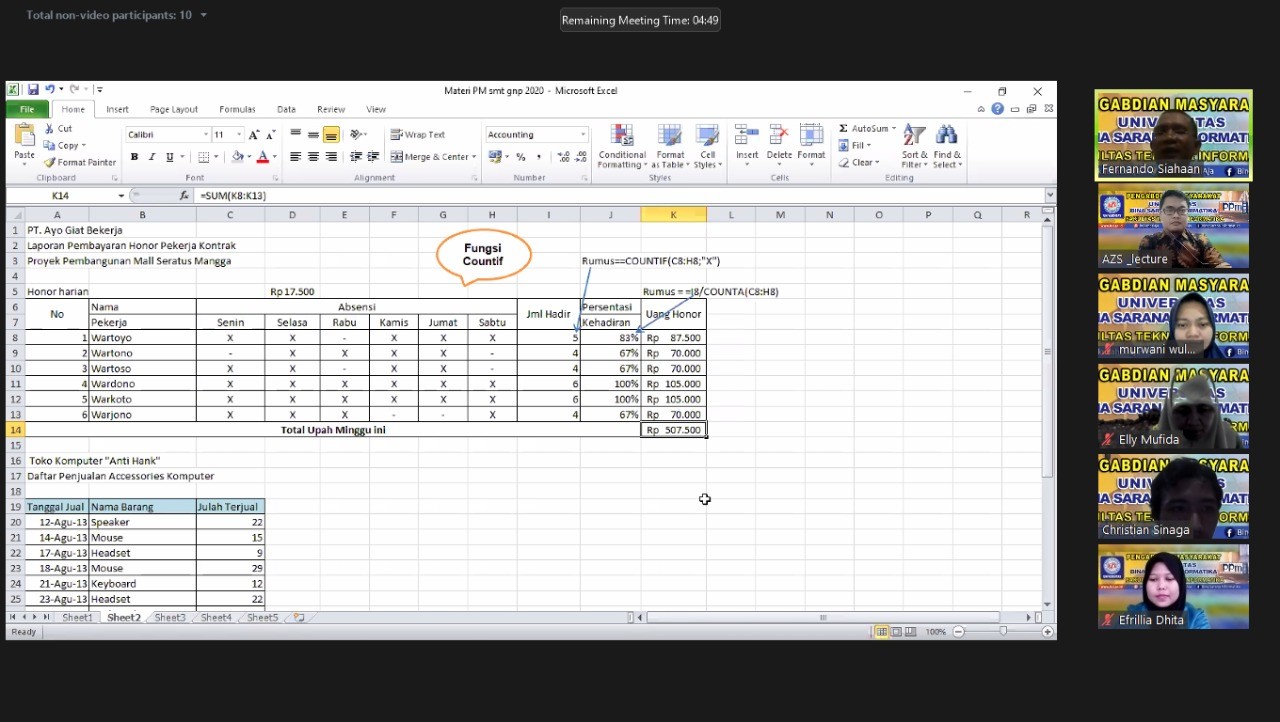Expand the AutoSum dropdown arrow
The height and width of the screenshot is (722, 1280).
tap(894, 129)
